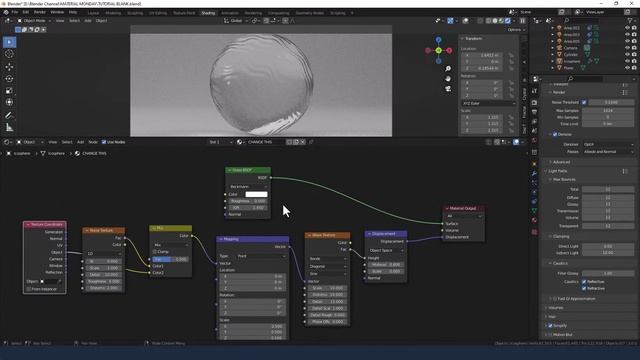Image resolution: width=640 pixels, height=360 pixels.
Task: Adjust Glass BSDF Roughness slider
Action: (248, 201)
